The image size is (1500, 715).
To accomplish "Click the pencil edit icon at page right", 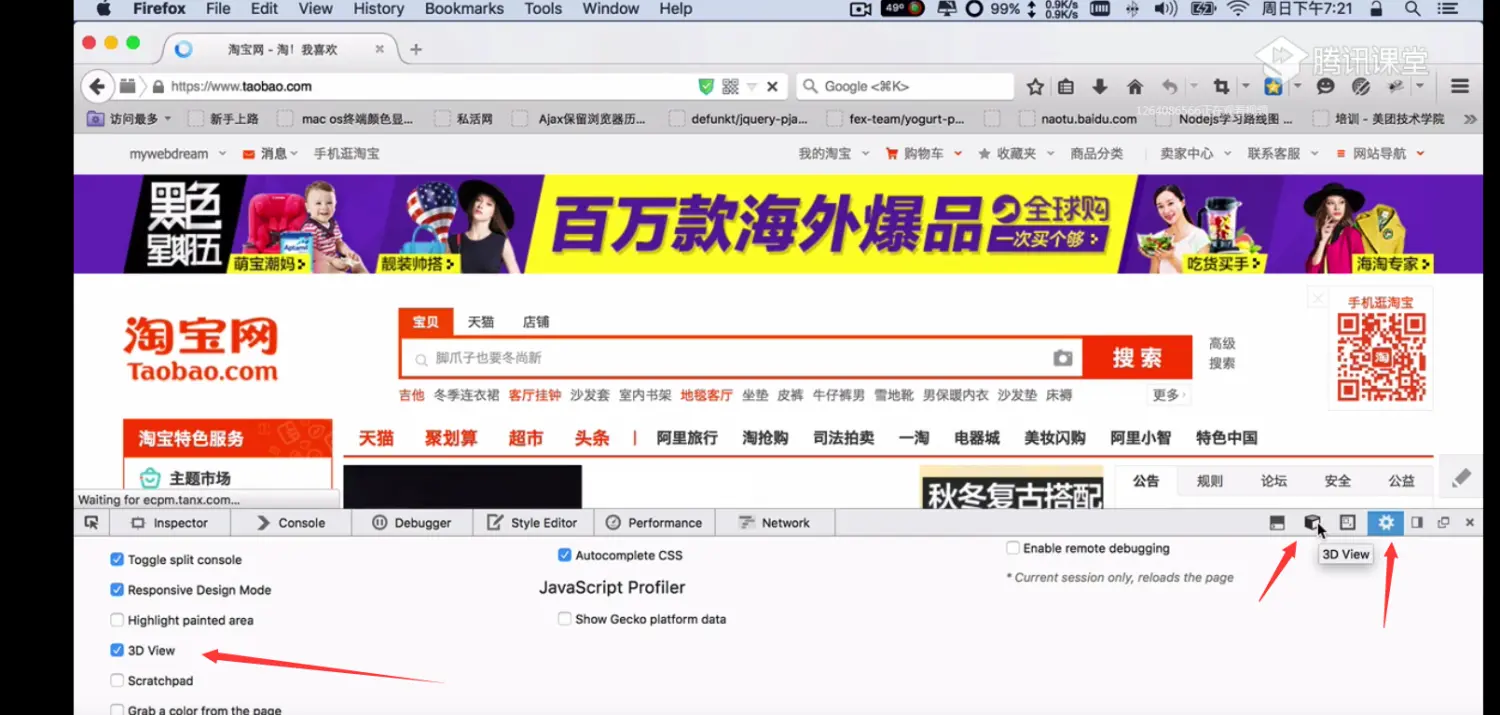I will [x=1461, y=478].
